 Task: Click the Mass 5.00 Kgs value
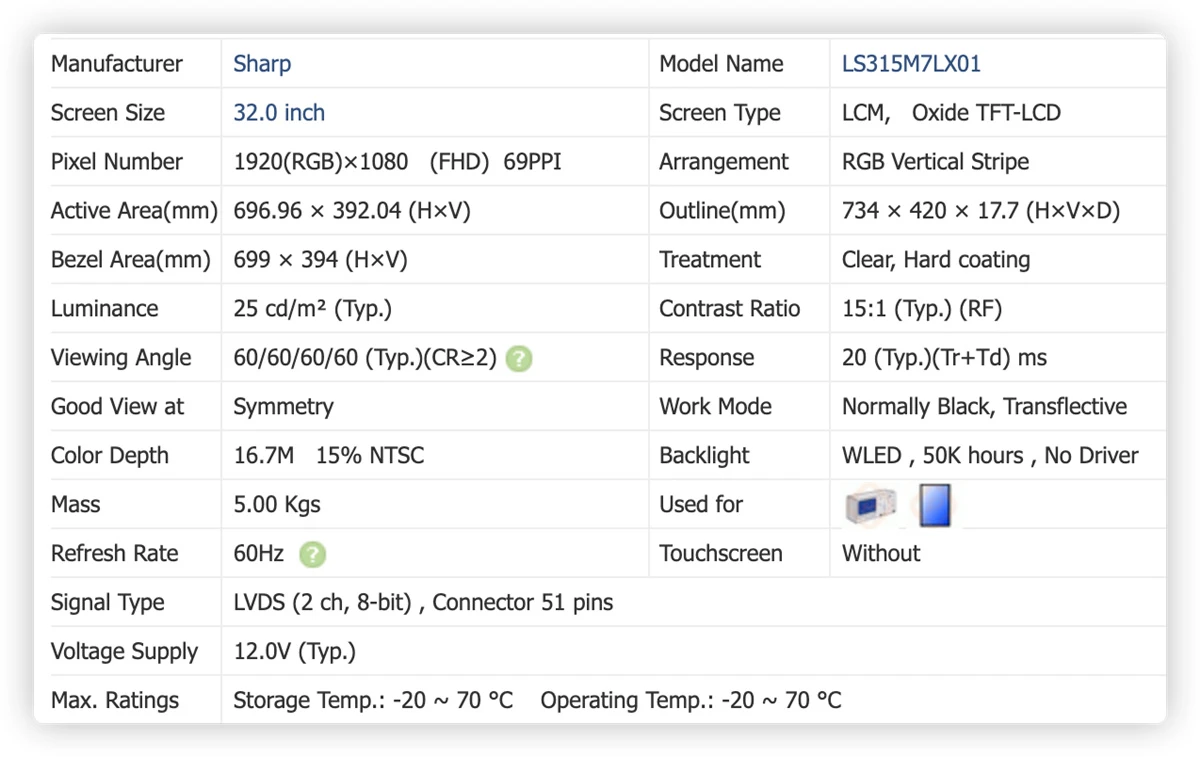click(x=277, y=505)
